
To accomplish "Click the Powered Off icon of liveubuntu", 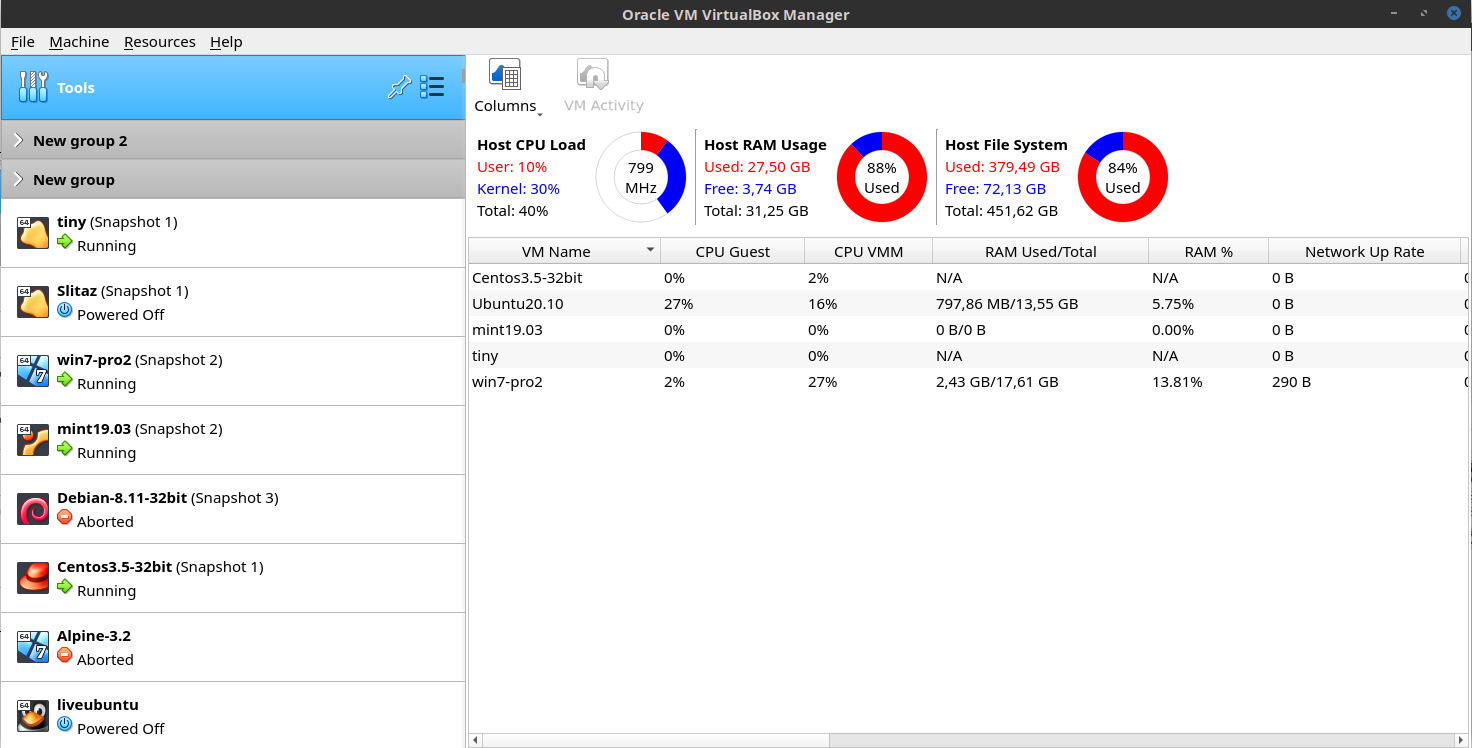I will [65, 725].
